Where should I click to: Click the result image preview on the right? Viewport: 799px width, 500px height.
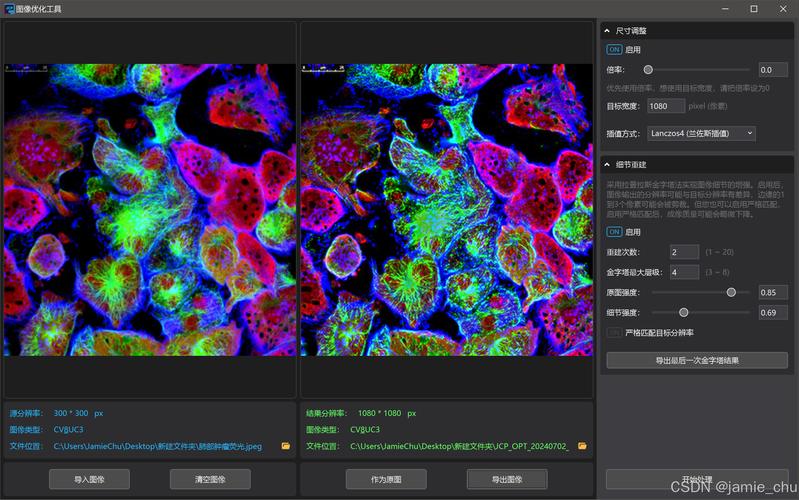pos(447,209)
